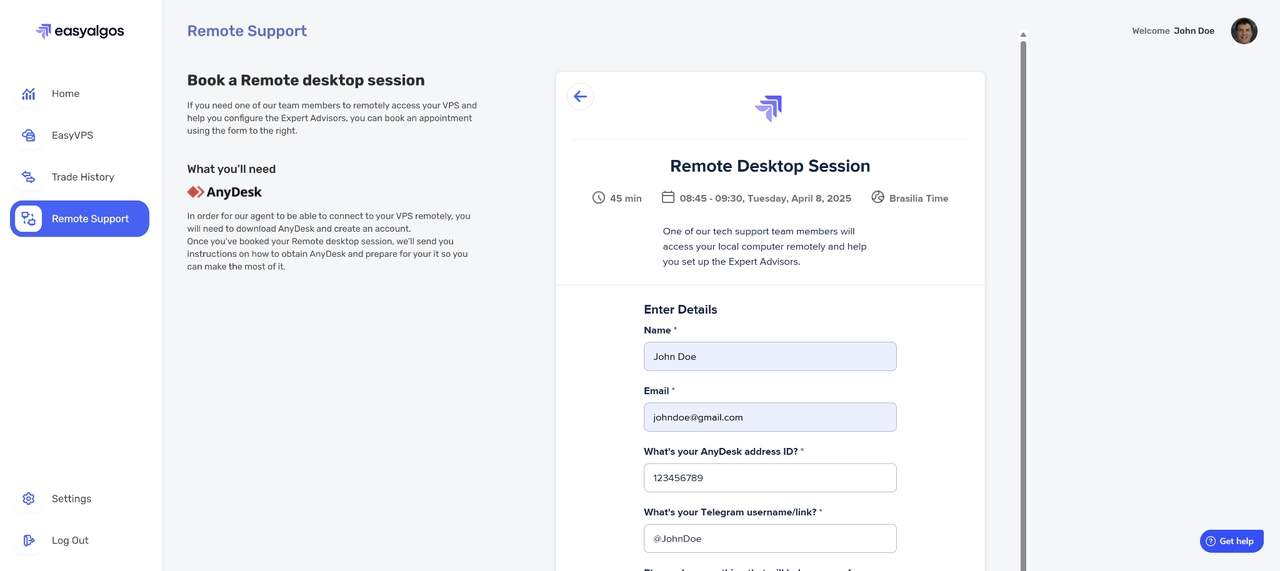Click the Name input field
Viewport: 1280px width, 571px height.
(770, 357)
